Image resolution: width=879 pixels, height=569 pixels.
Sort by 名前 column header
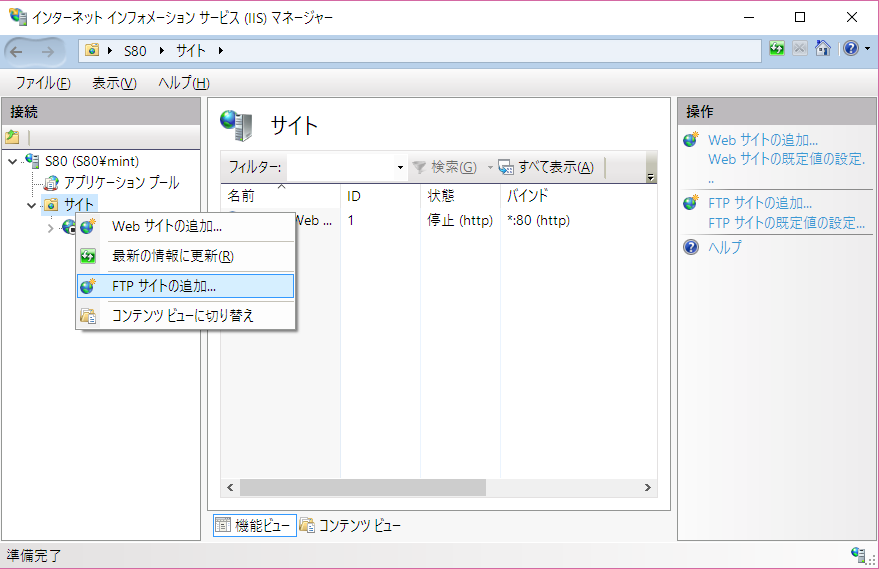(280, 196)
